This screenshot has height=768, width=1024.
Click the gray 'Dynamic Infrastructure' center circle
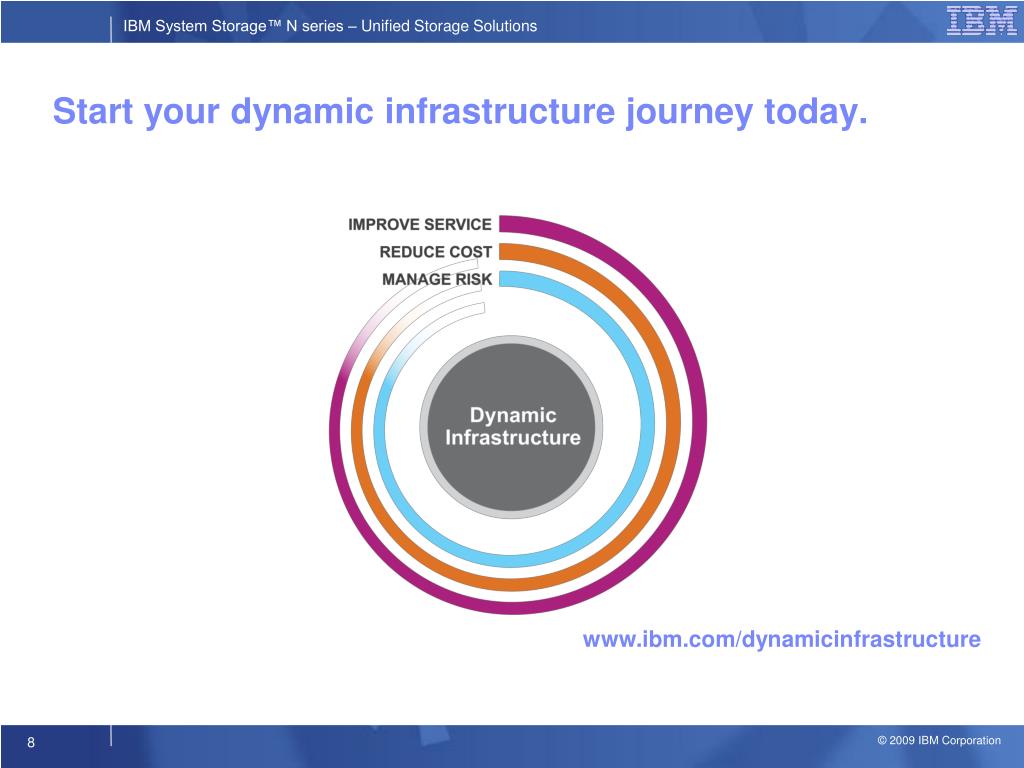pos(511,427)
